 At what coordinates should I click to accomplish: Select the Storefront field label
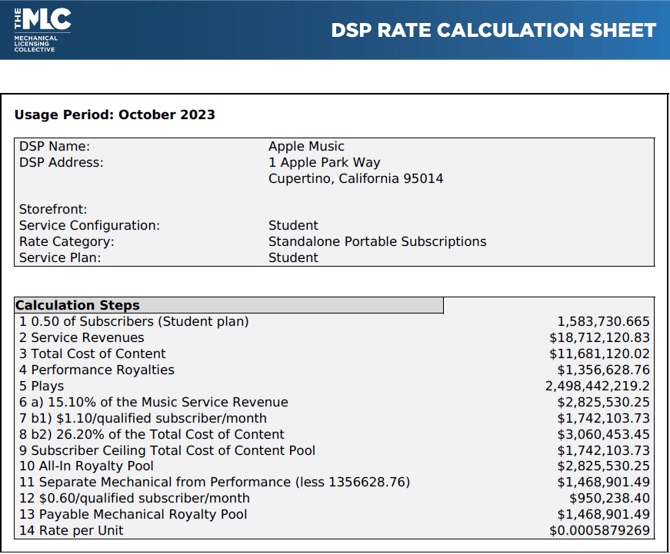point(53,210)
